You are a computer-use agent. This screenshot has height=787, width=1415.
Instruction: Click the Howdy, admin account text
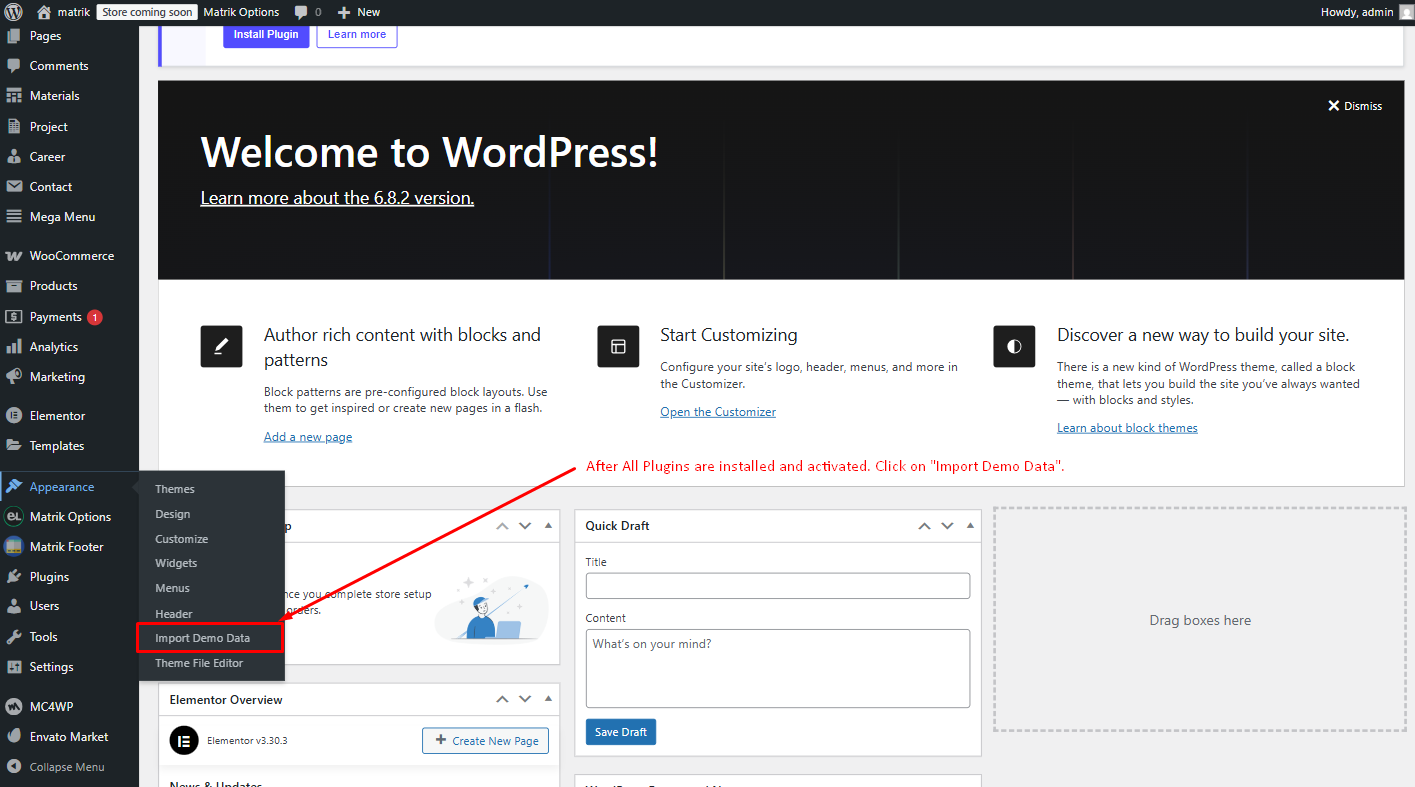pyautogui.click(x=1357, y=12)
